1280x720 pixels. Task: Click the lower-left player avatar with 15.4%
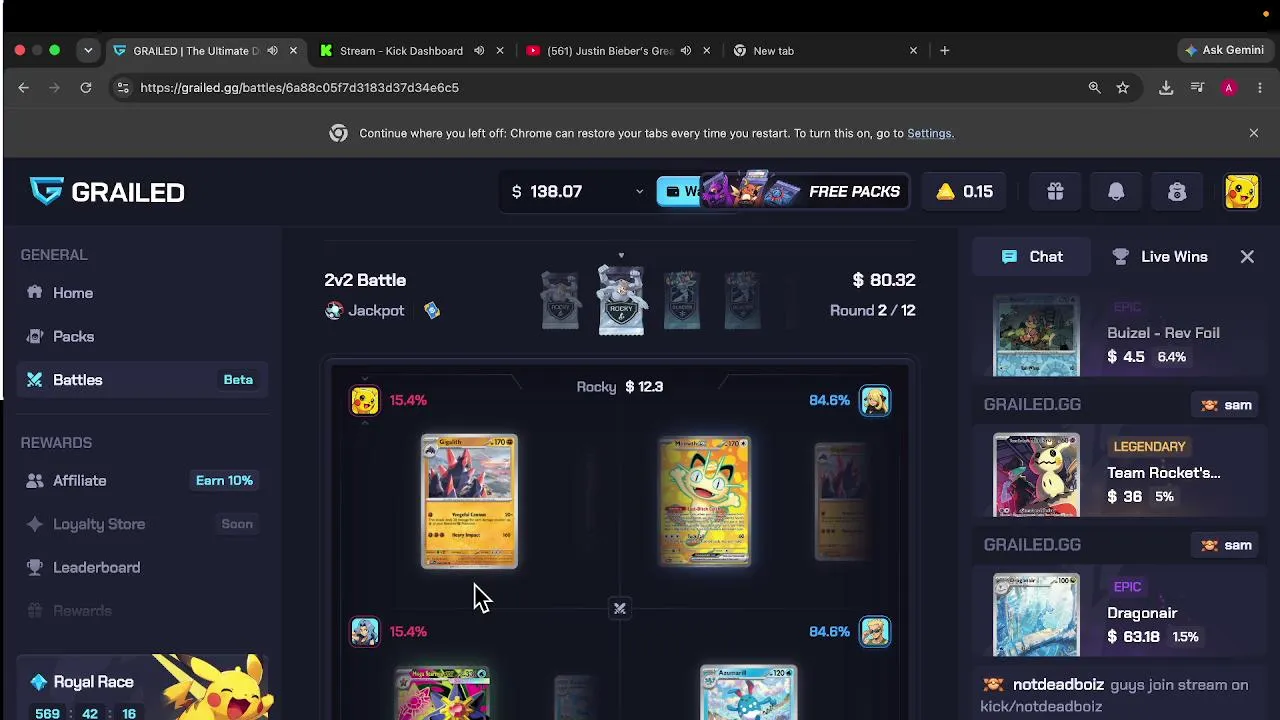(x=365, y=631)
